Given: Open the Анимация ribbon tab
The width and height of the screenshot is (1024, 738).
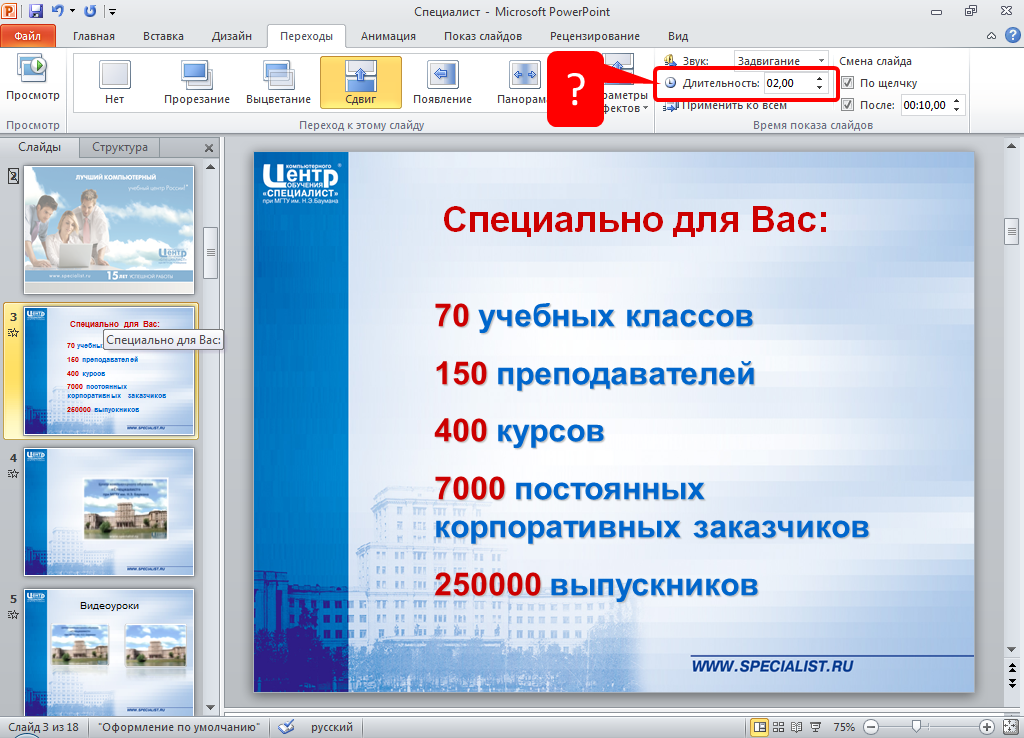Looking at the screenshot, I should tap(389, 36).
